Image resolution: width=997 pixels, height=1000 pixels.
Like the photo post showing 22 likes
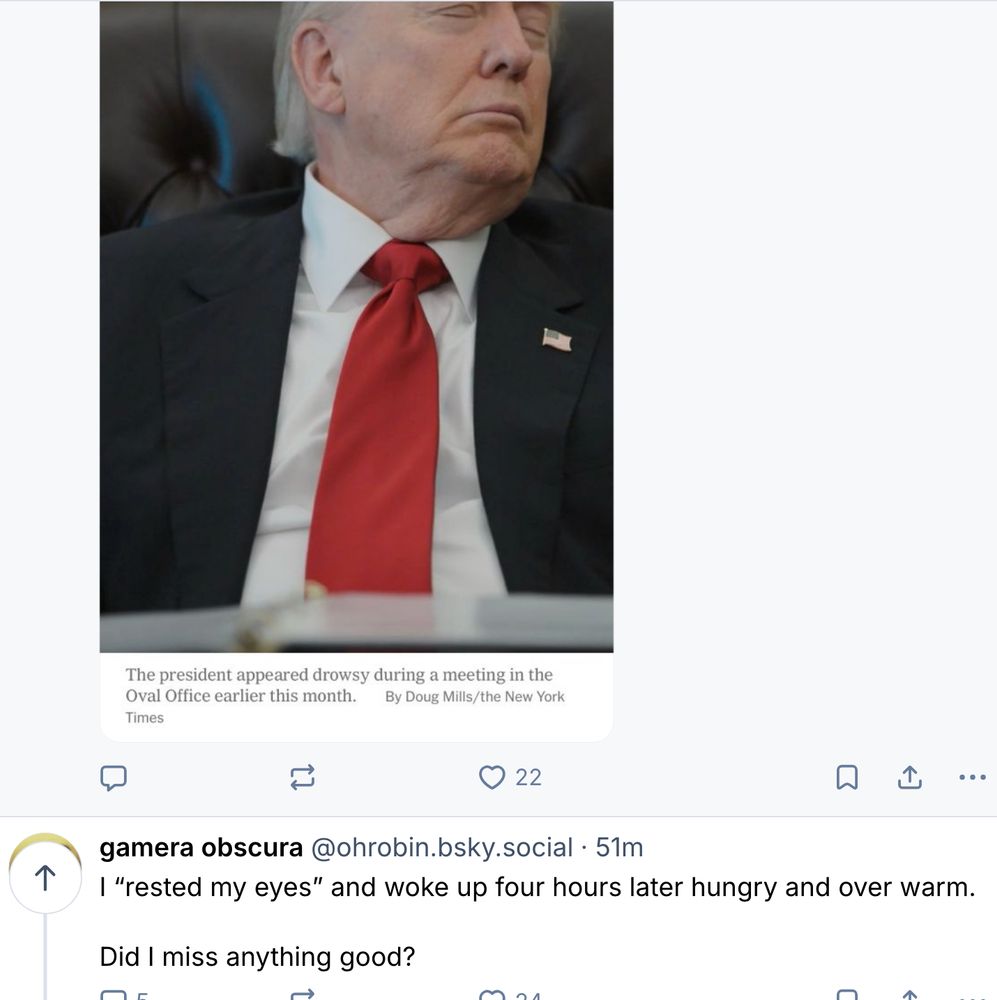[x=492, y=777]
